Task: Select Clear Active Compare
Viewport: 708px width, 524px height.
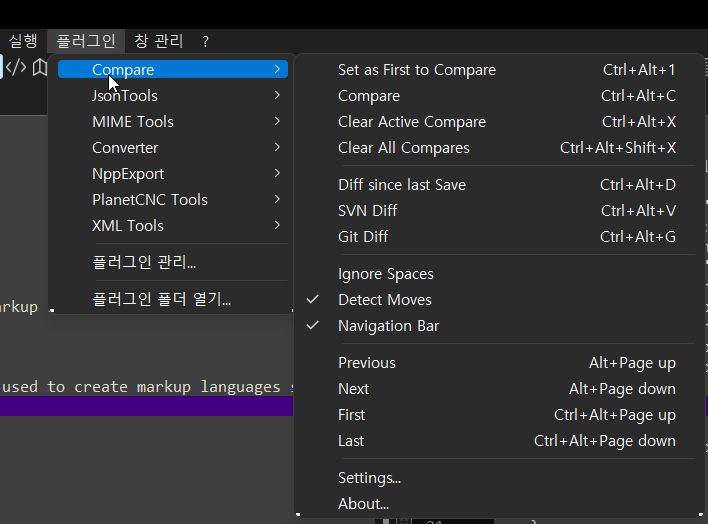Action: click(498, 122)
